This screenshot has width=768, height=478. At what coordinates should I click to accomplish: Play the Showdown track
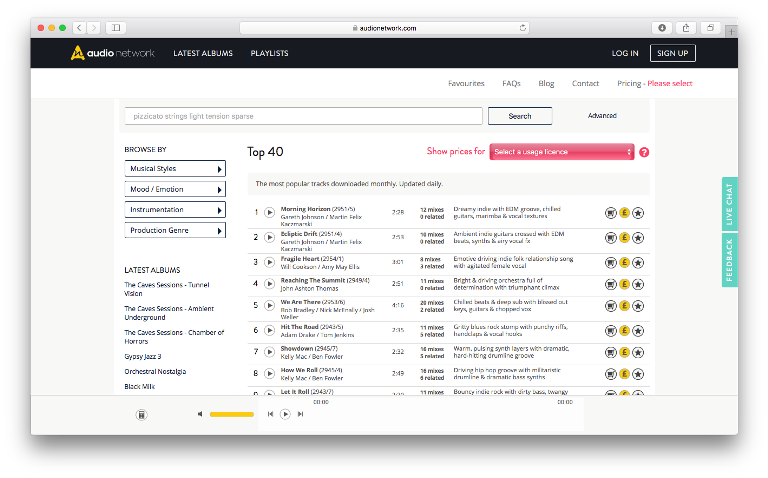coord(269,352)
